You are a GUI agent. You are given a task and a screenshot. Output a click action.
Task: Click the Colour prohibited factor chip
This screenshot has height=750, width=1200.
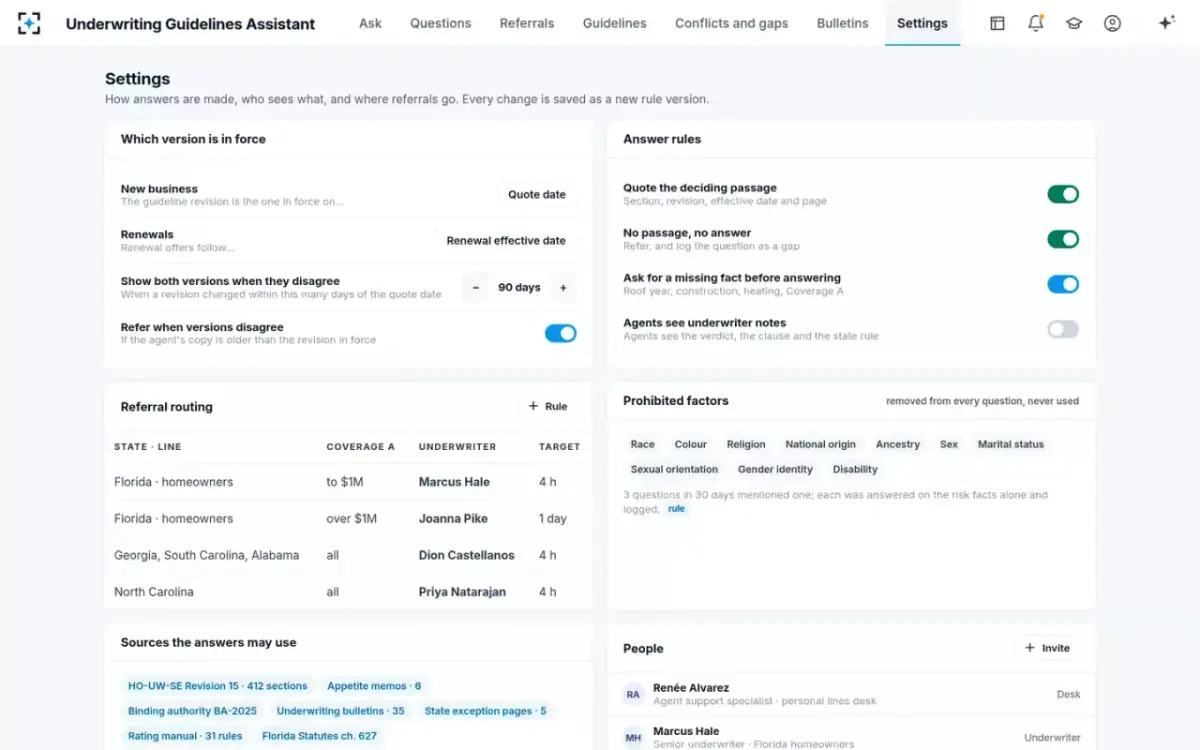[x=691, y=444]
